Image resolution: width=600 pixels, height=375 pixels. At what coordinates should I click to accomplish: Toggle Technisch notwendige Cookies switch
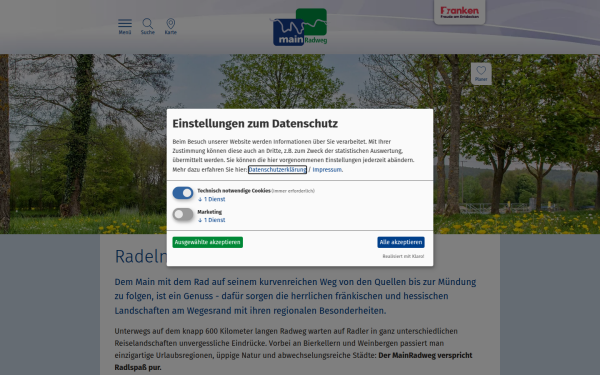[183, 193]
